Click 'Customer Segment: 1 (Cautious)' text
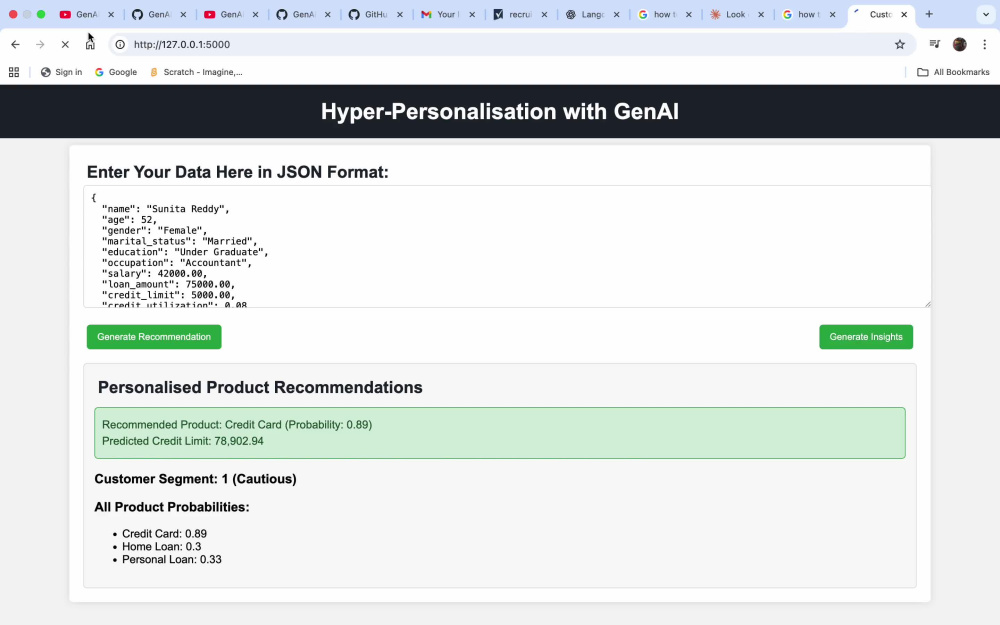Viewport: 1000px width, 625px height. pos(195,479)
